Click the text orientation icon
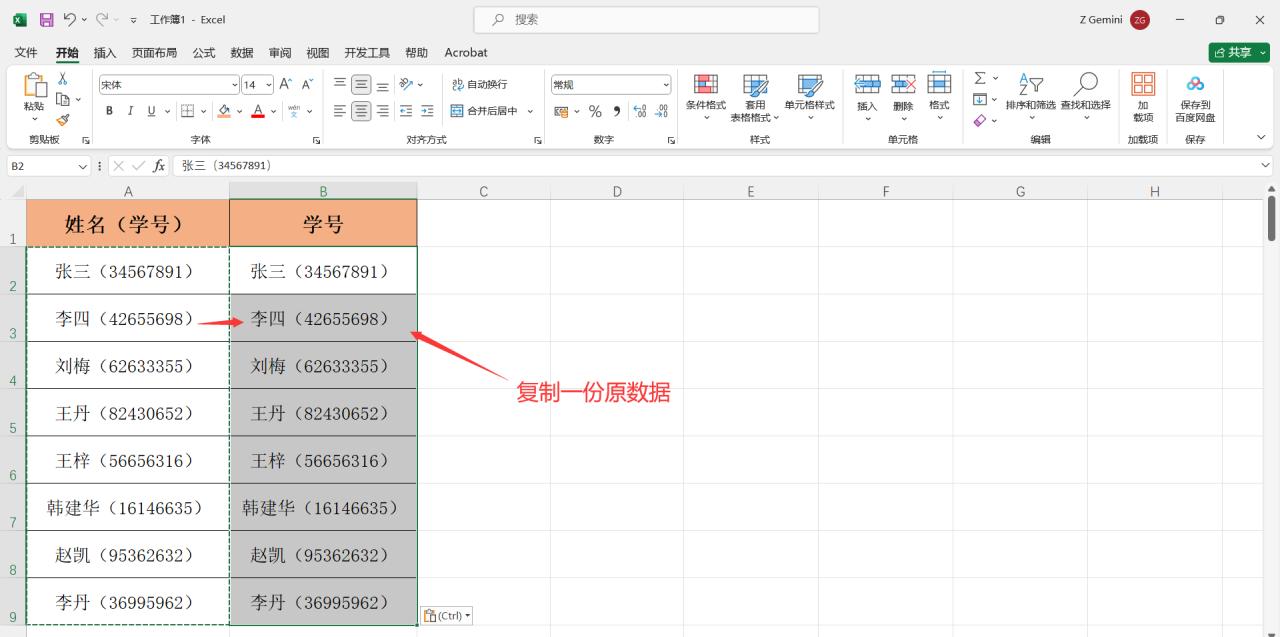 [x=406, y=85]
